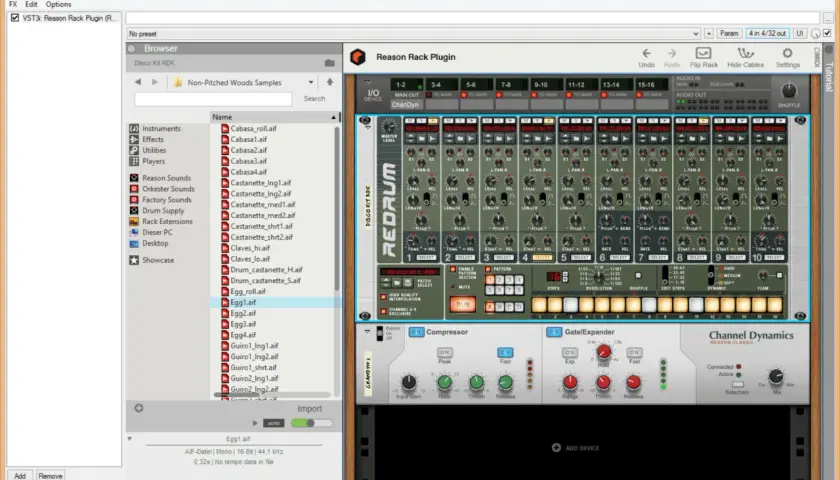
Task: Go up one folder level arrow
Action: point(329,82)
